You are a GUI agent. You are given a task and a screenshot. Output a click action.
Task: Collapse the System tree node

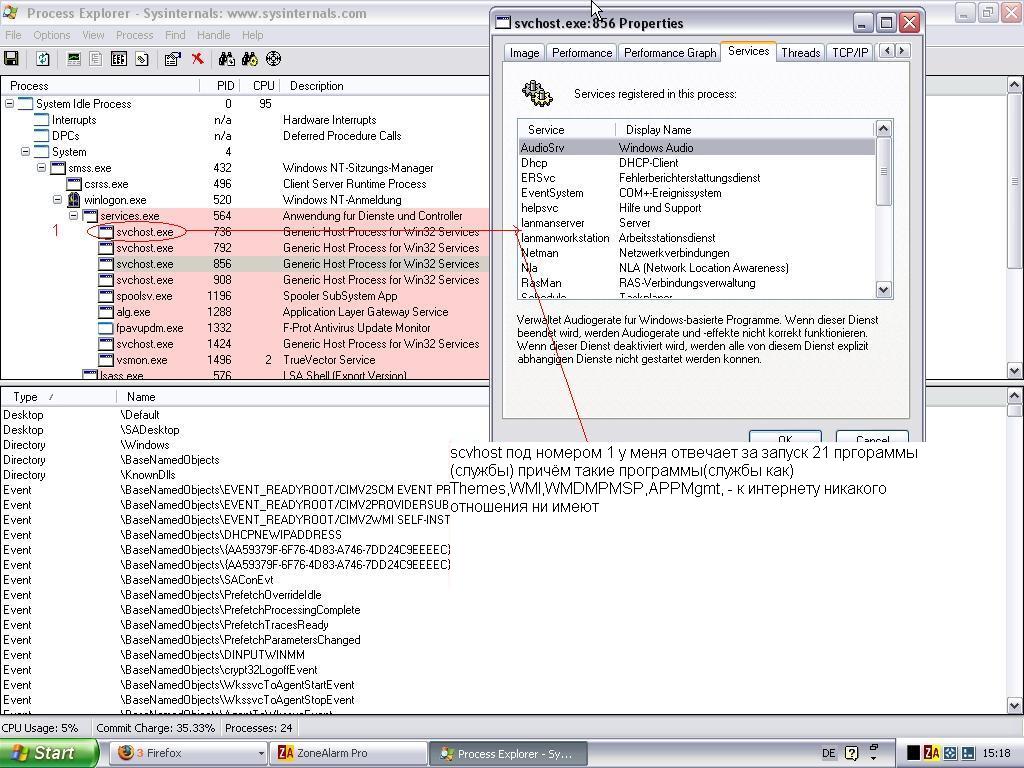click(x=25, y=152)
